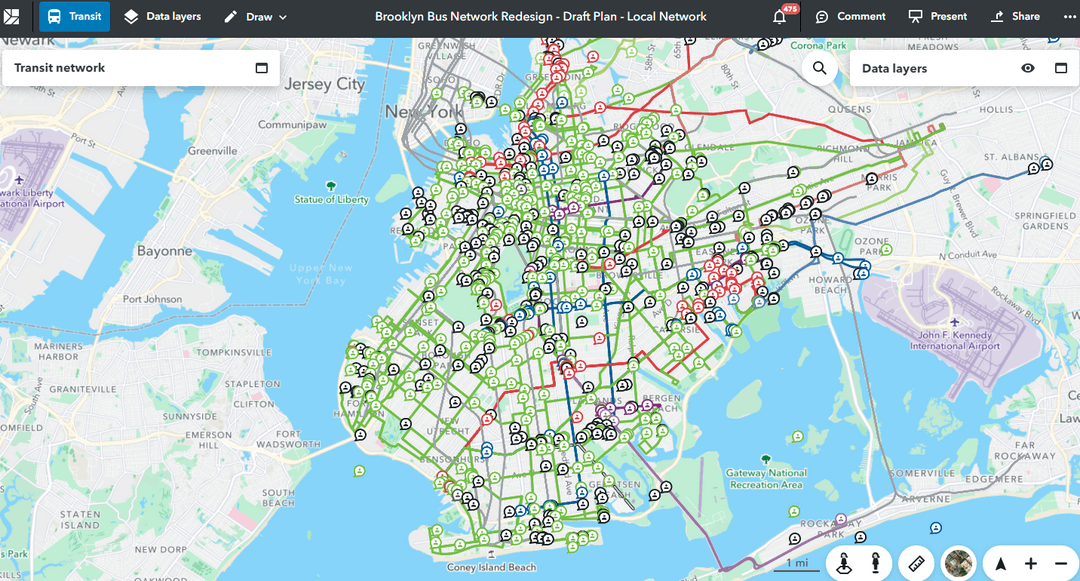1080x581 pixels.
Task: Zoom in on the map
Action: pyautogui.click(x=1031, y=563)
